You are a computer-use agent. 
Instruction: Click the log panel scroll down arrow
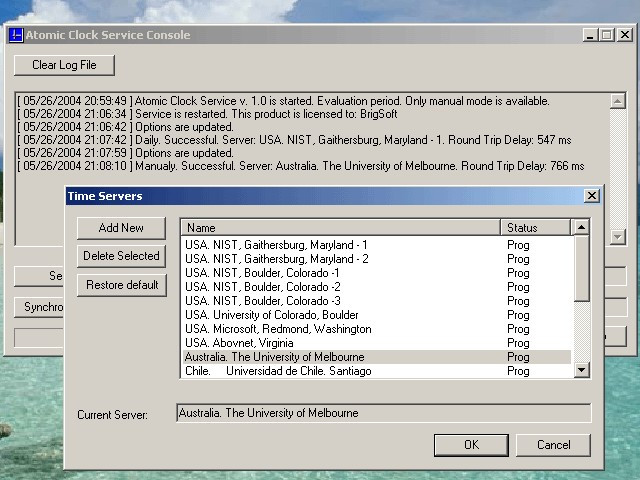tap(618, 237)
